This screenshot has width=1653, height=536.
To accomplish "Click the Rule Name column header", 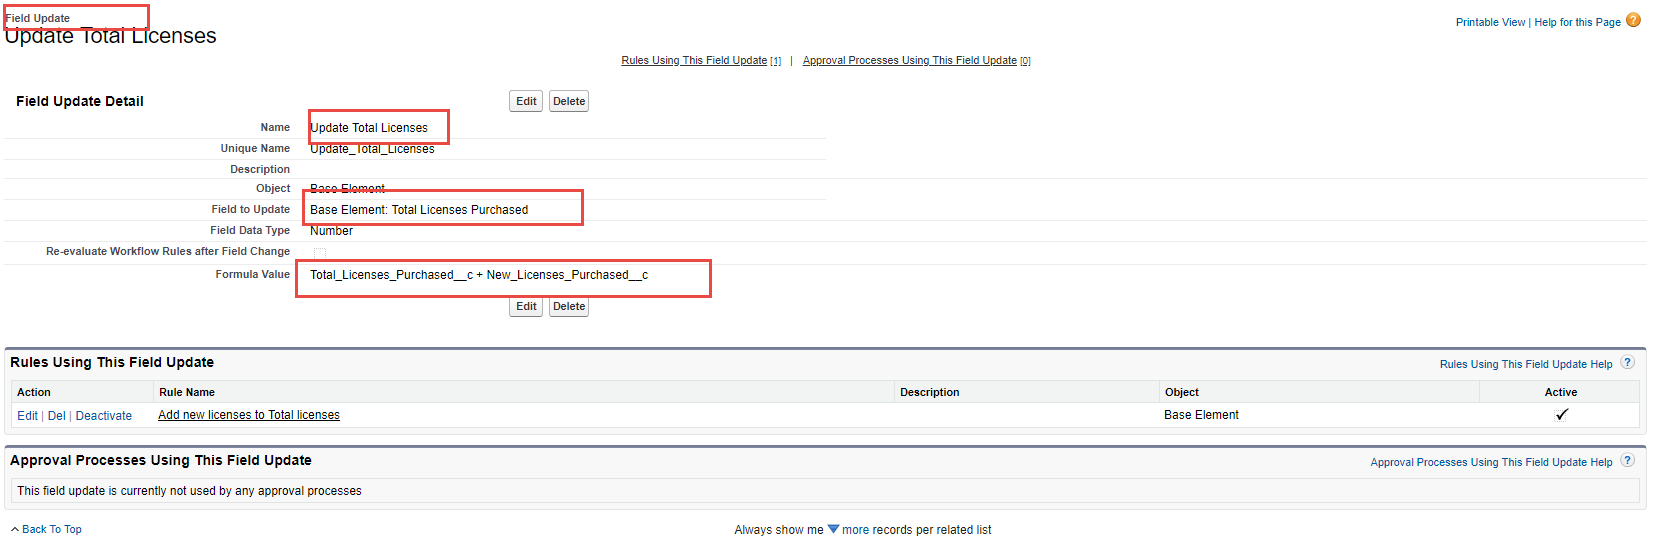I will point(187,392).
